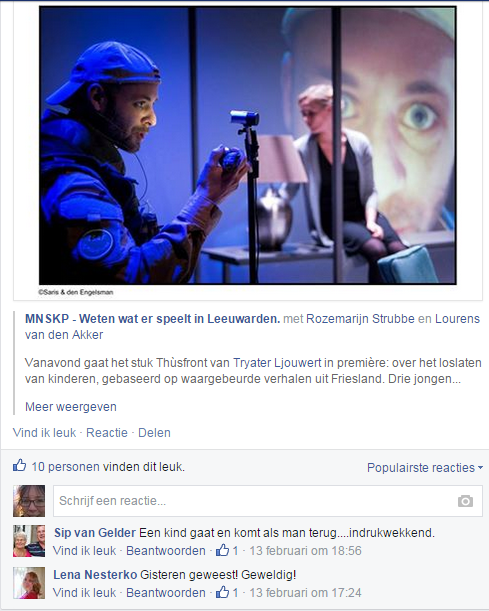Screen dimensions: 489x611
Task: Open MNSKP page link in the post
Action: (x=152, y=319)
